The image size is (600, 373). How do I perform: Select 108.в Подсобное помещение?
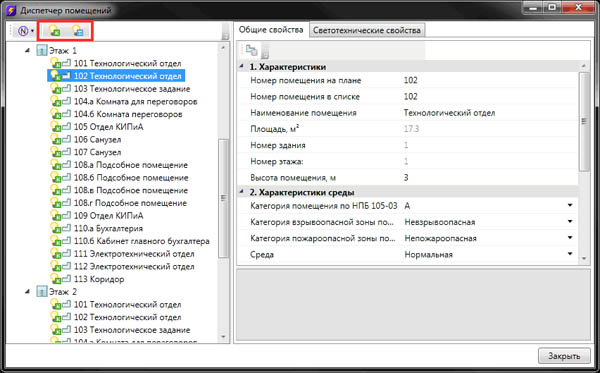[x=130, y=190]
